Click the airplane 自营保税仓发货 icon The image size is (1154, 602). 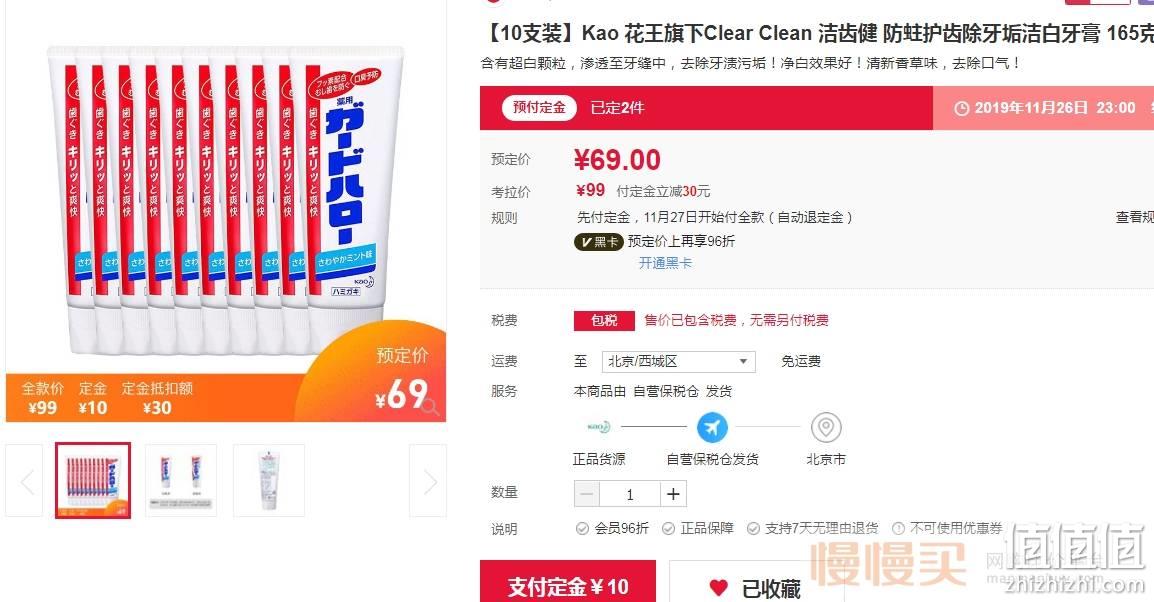712,427
